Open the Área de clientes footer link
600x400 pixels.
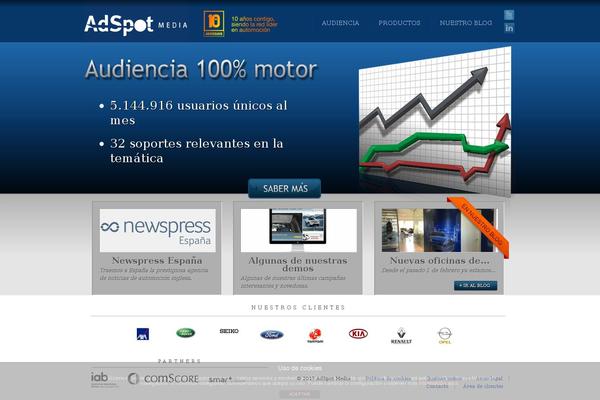pos(483,386)
